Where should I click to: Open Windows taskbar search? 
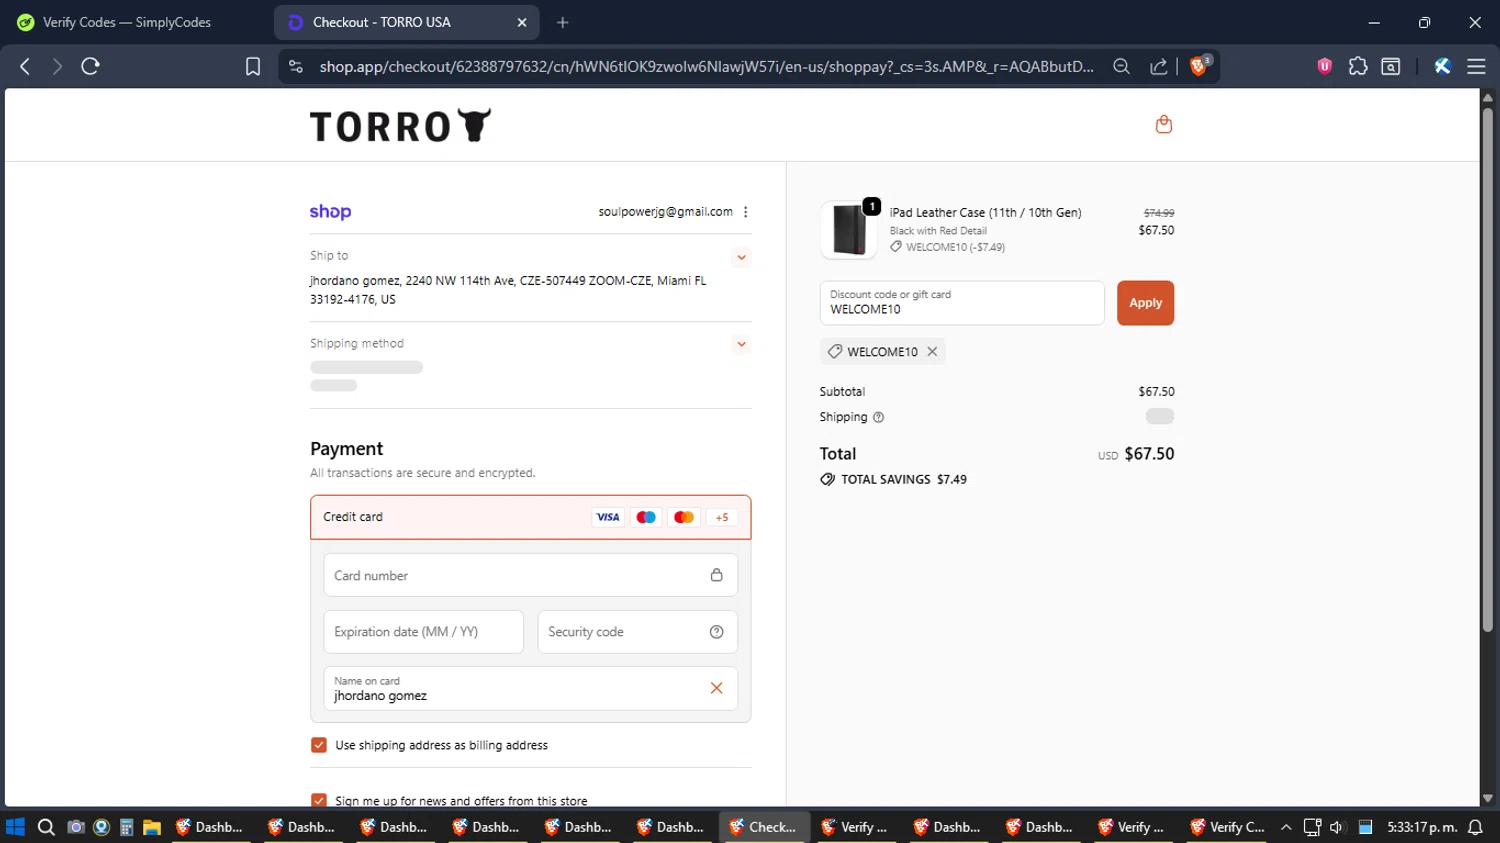(x=46, y=827)
